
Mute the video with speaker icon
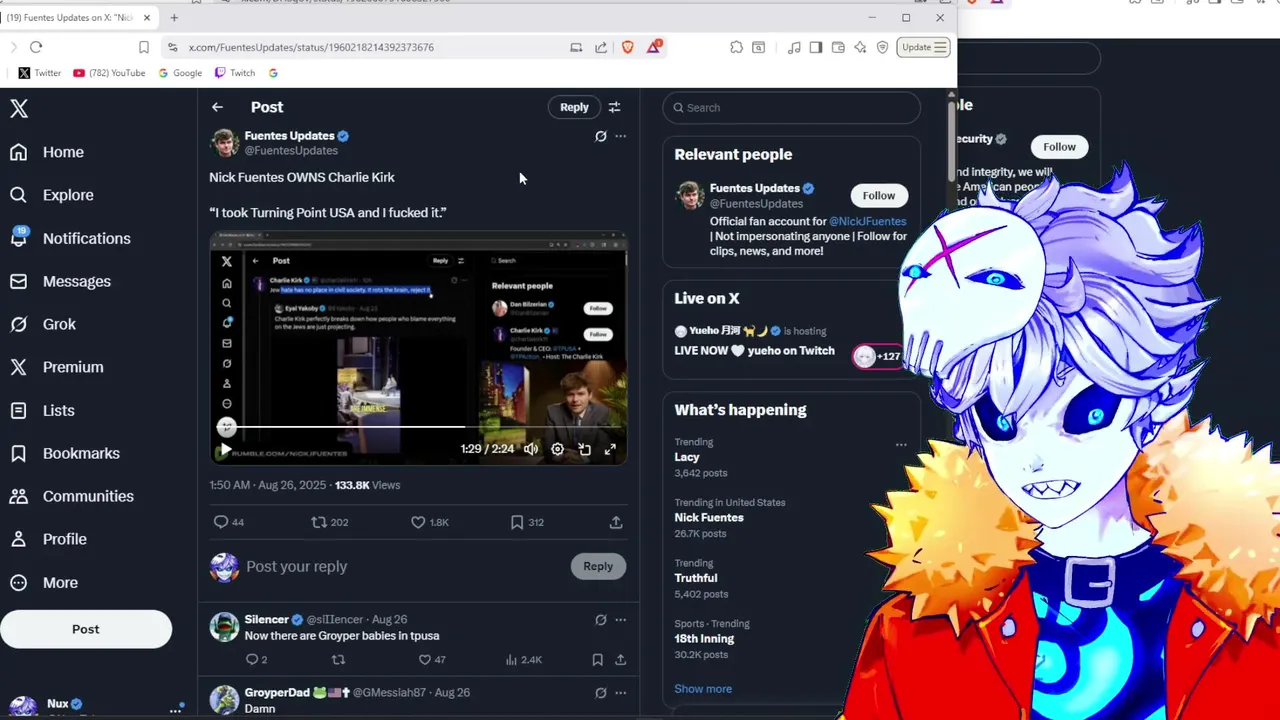click(x=531, y=449)
